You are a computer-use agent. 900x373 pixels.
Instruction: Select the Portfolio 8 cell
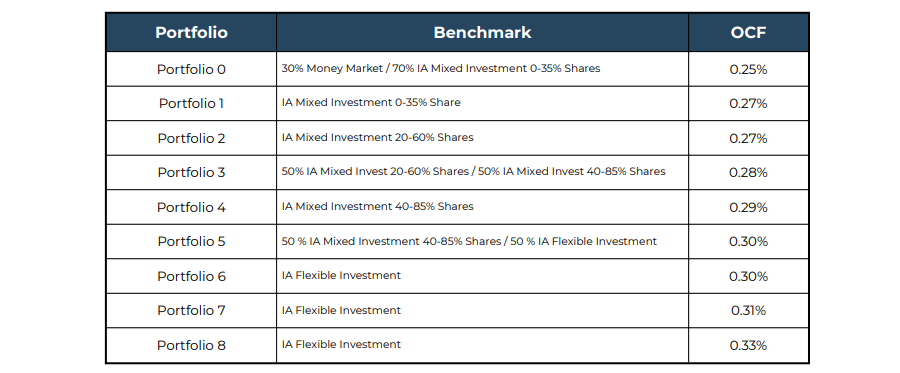tap(191, 345)
